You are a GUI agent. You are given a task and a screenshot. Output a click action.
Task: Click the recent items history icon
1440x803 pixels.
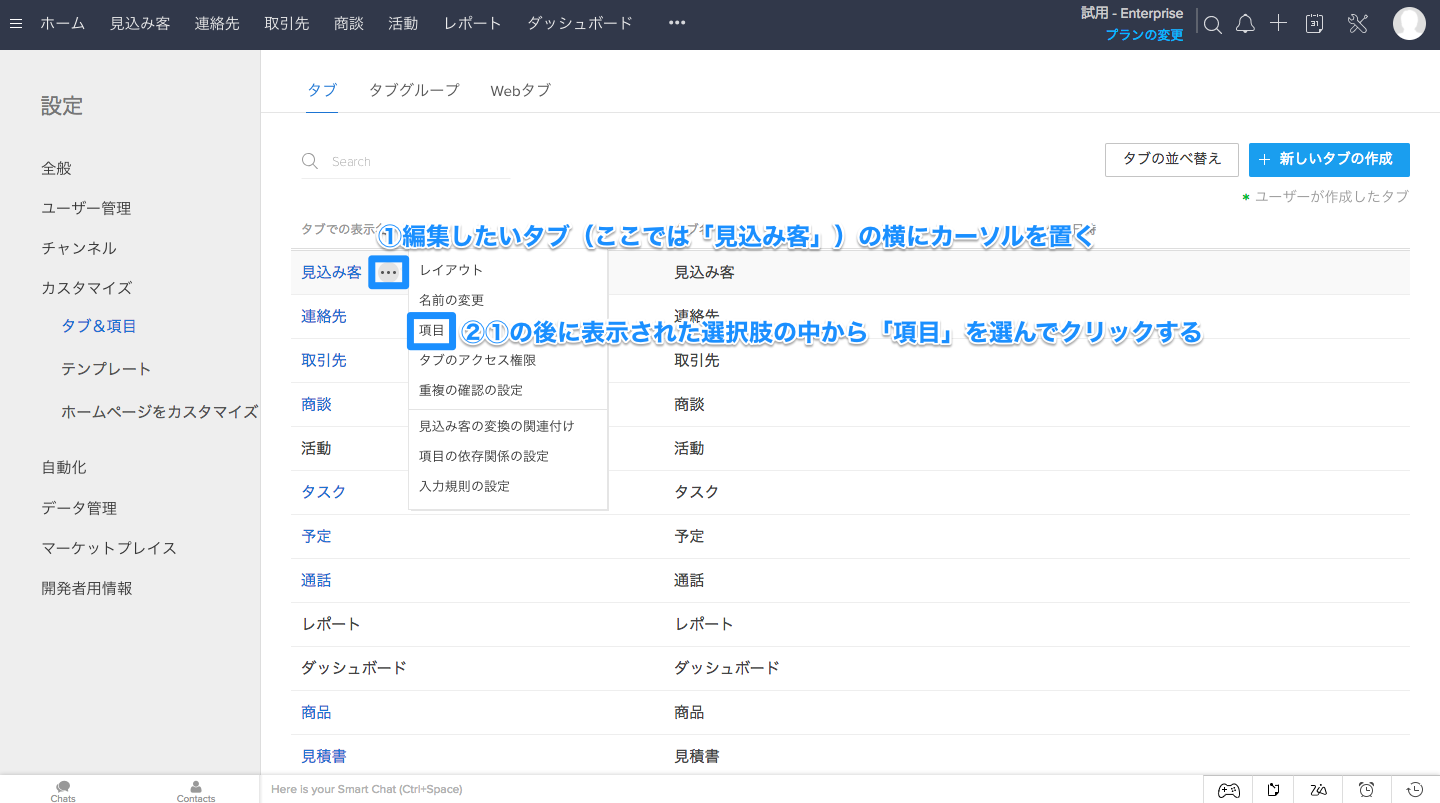coord(1415,790)
